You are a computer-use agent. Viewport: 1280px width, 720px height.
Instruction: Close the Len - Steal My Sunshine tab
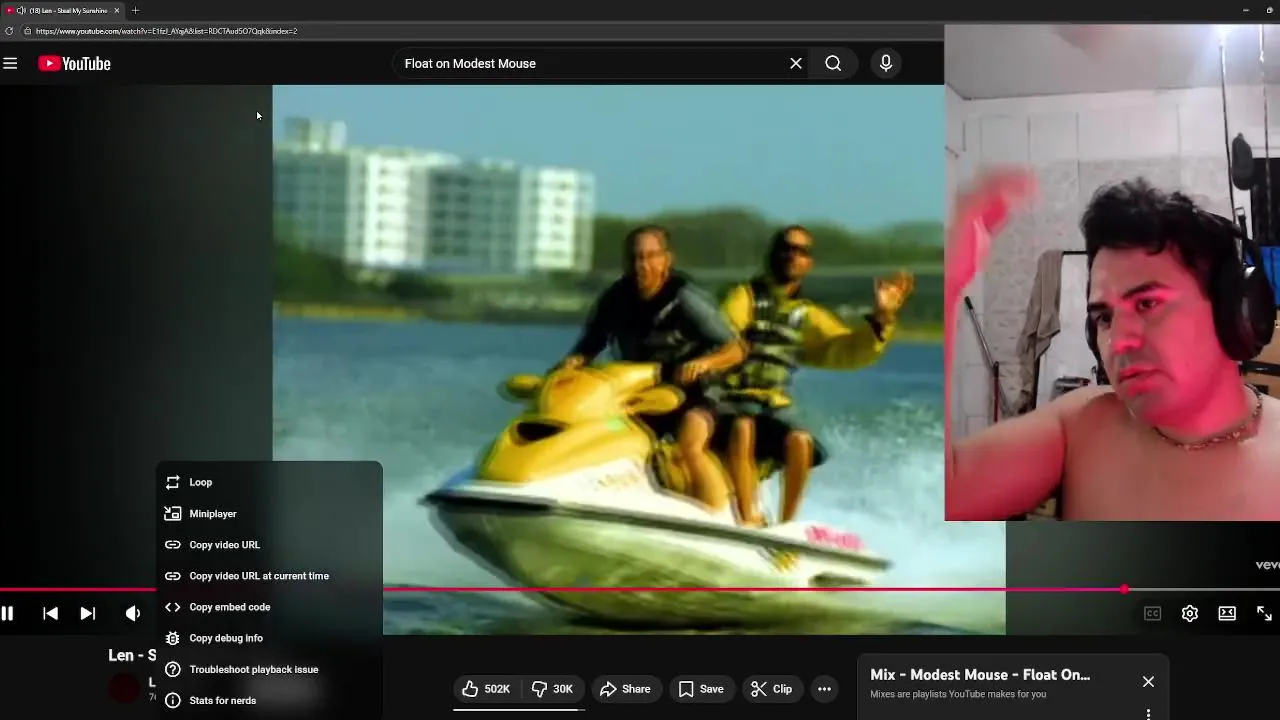point(116,10)
